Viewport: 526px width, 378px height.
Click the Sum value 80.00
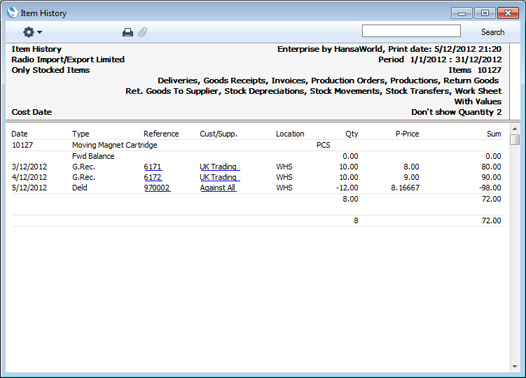pyautogui.click(x=491, y=167)
